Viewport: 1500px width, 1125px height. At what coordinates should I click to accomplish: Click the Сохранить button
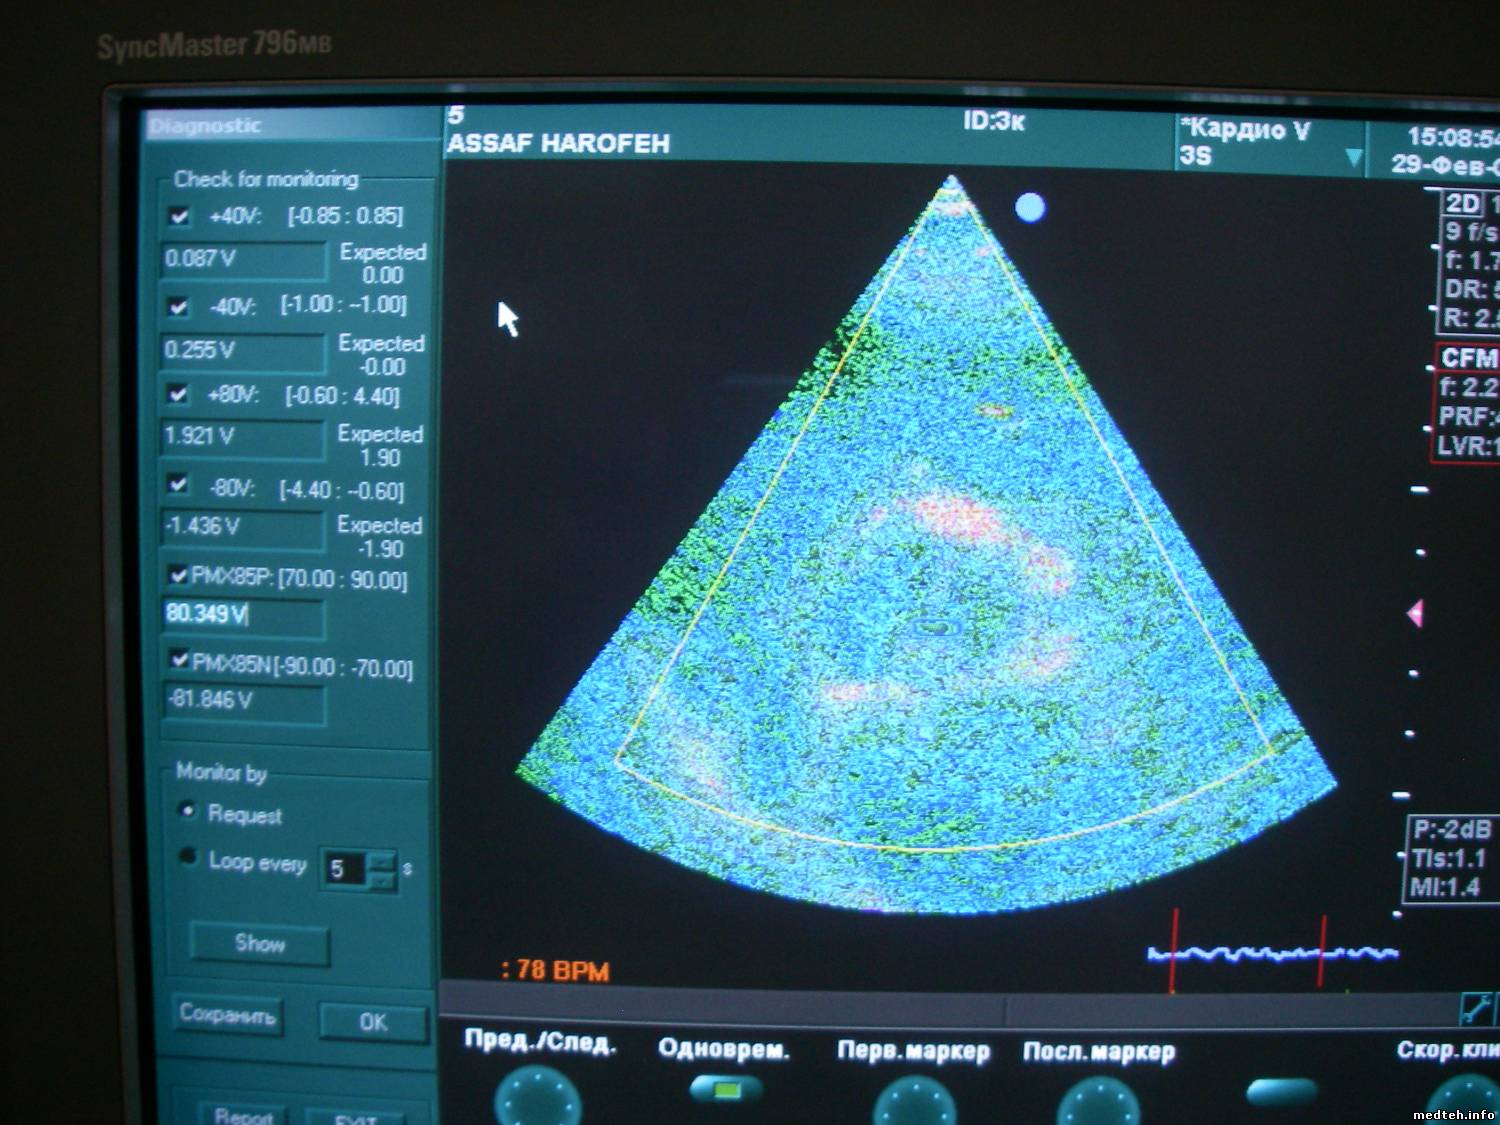pos(227,1015)
